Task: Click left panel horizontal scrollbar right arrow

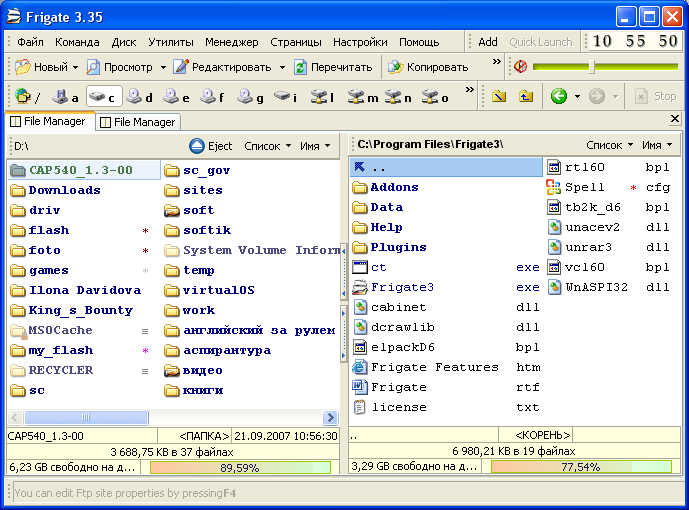Action: [330, 417]
